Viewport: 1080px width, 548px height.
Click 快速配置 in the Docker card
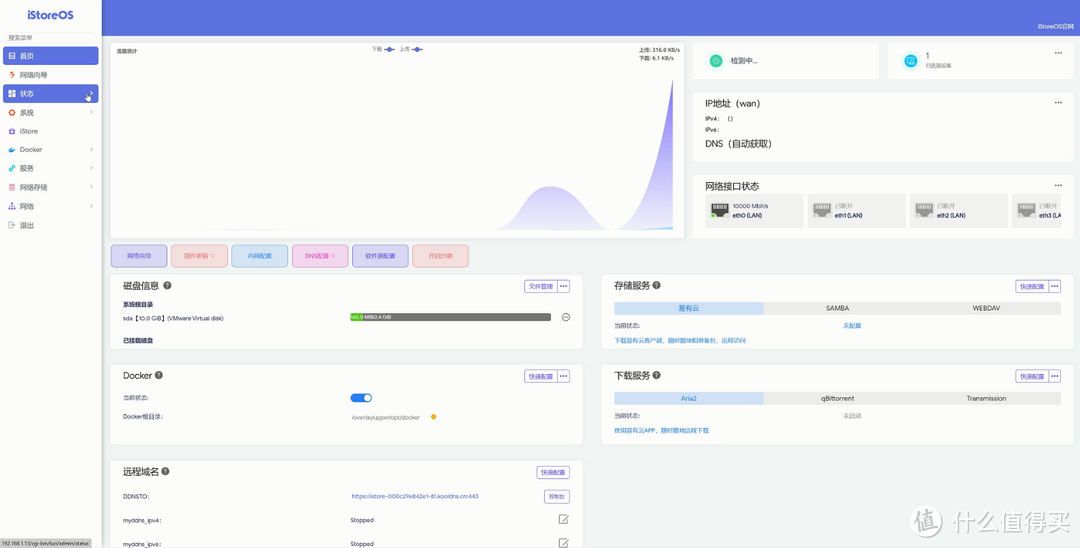[x=540, y=377]
